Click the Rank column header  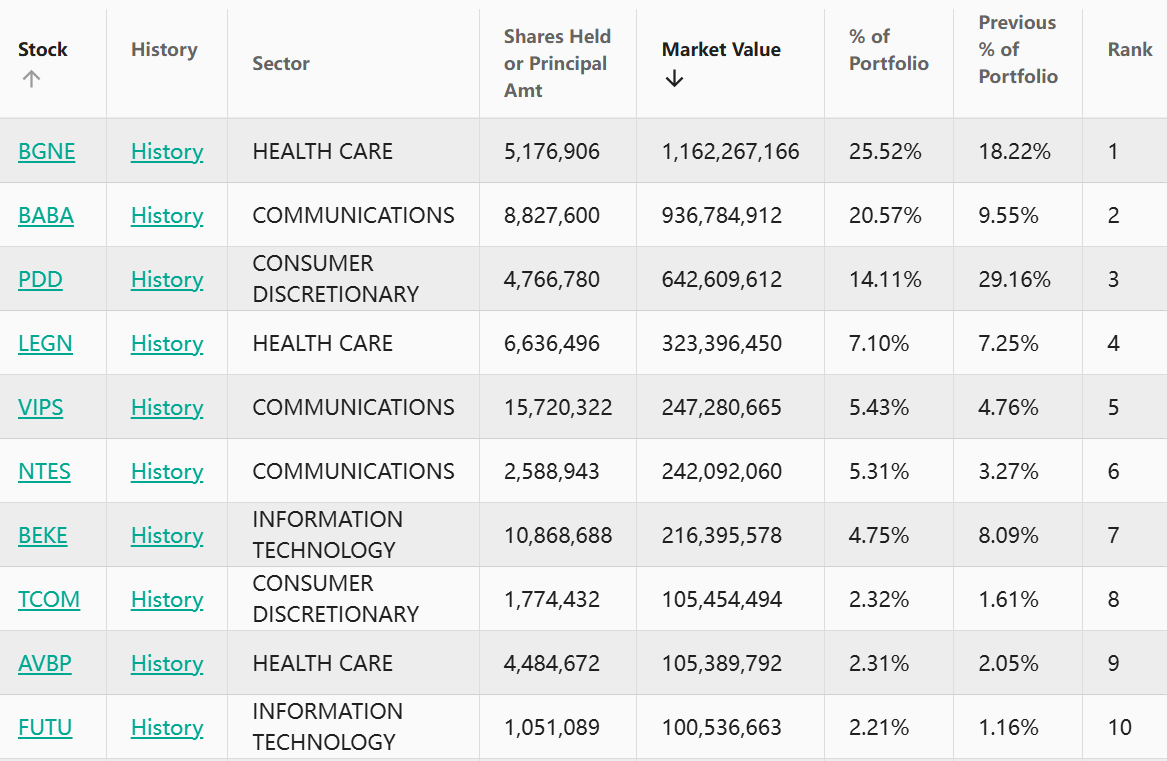tap(1130, 50)
